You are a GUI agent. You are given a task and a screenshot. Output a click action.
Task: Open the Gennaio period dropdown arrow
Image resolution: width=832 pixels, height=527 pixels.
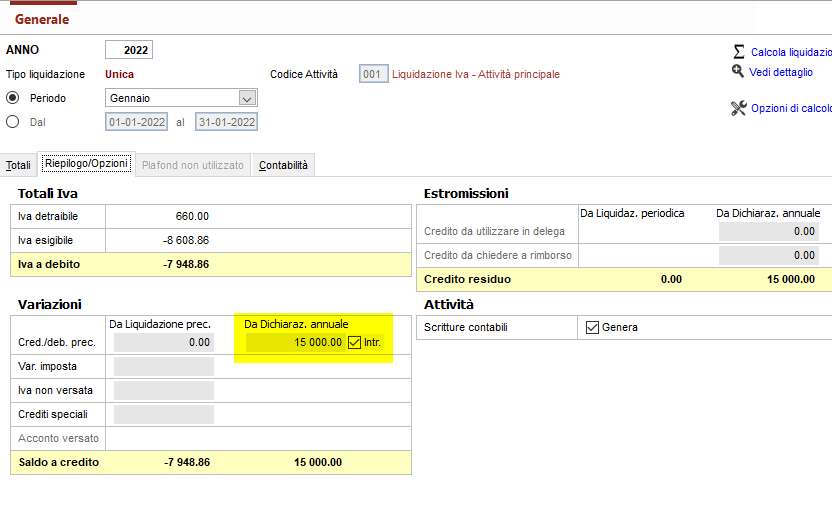click(247, 98)
